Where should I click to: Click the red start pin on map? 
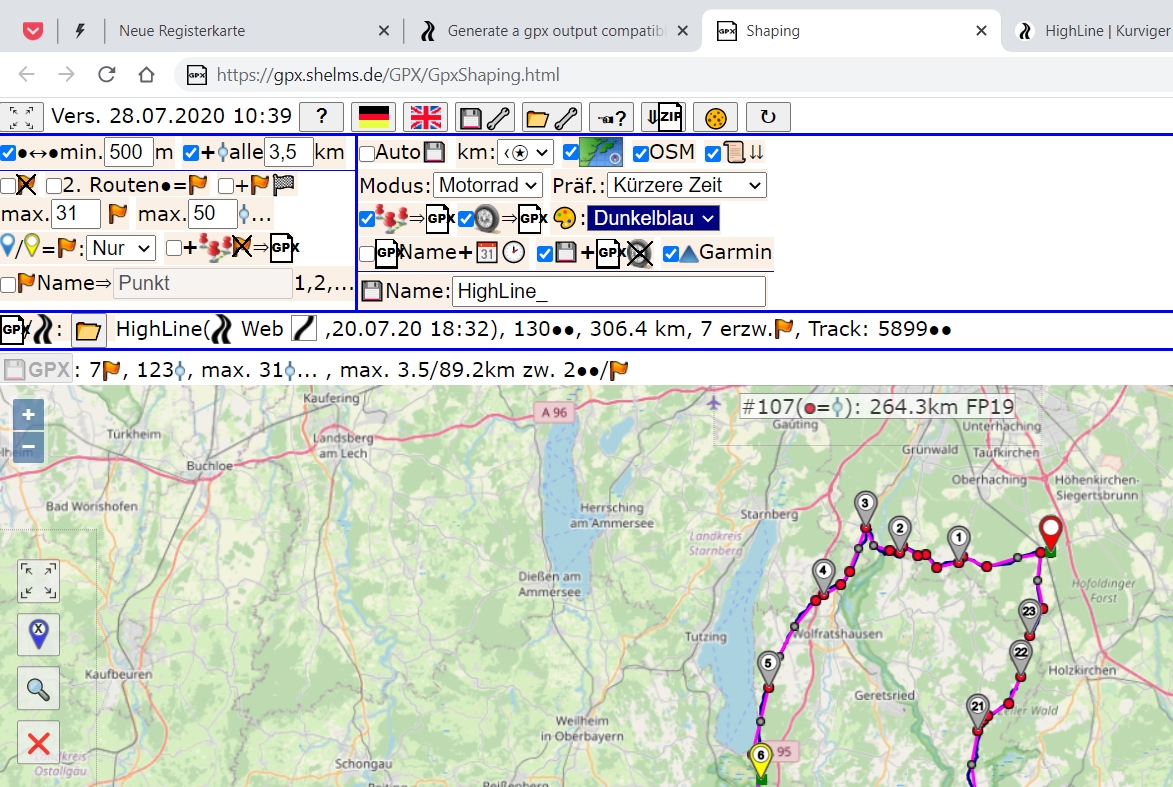(1051, 535)
